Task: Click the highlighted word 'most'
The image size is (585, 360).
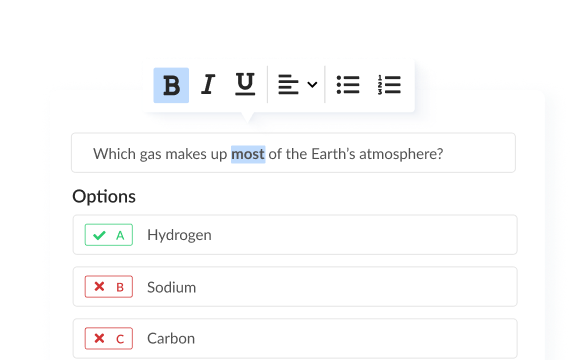Action: pyautogui.click(x=248, y=154)
